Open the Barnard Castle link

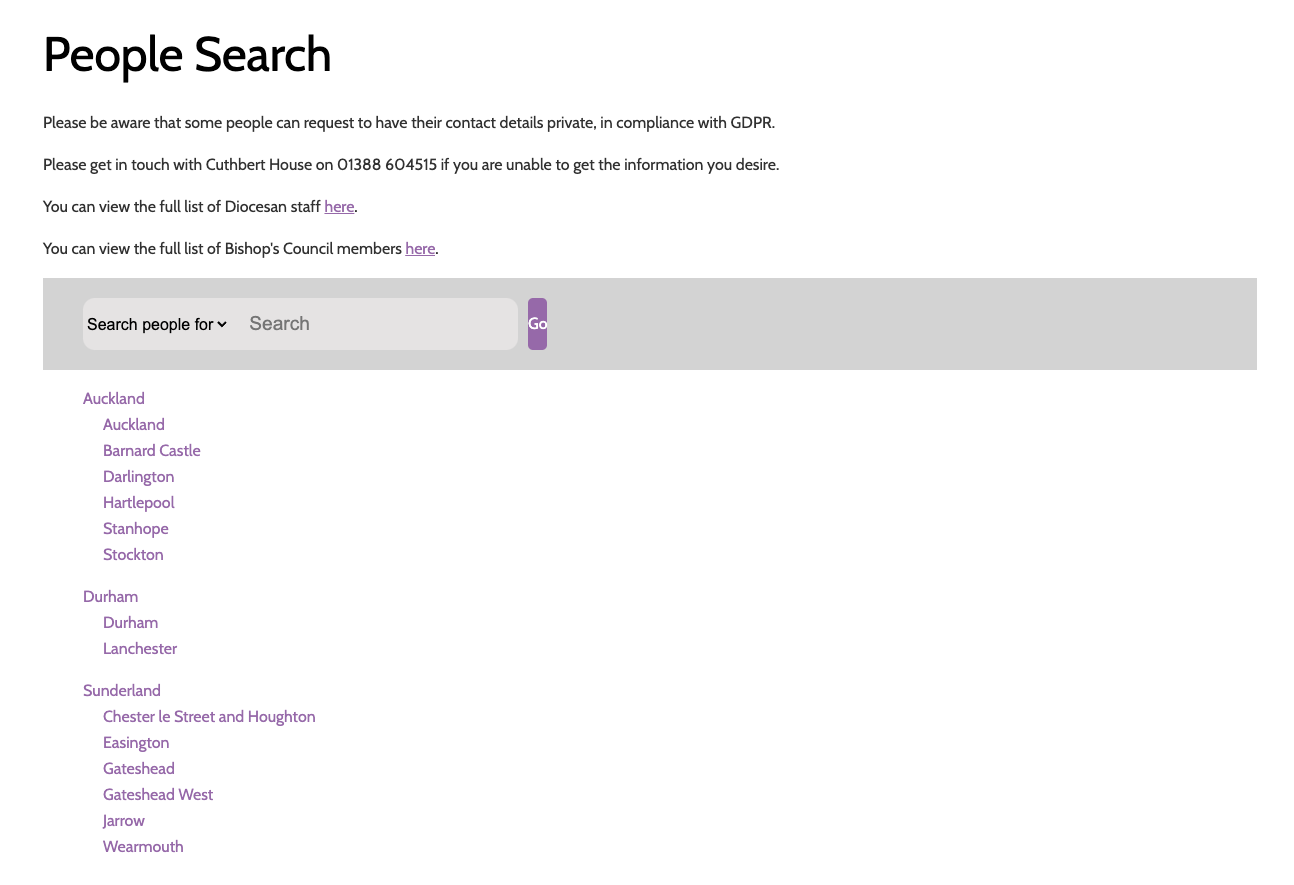point(152,451)
